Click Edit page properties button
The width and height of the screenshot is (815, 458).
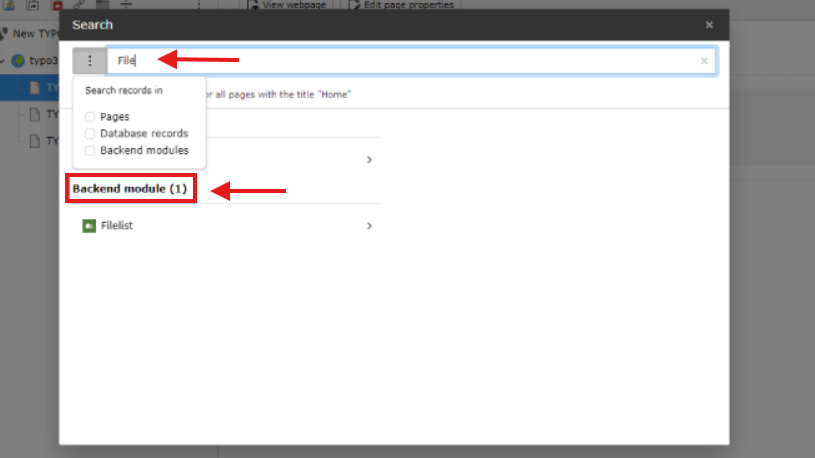[401, 5]
